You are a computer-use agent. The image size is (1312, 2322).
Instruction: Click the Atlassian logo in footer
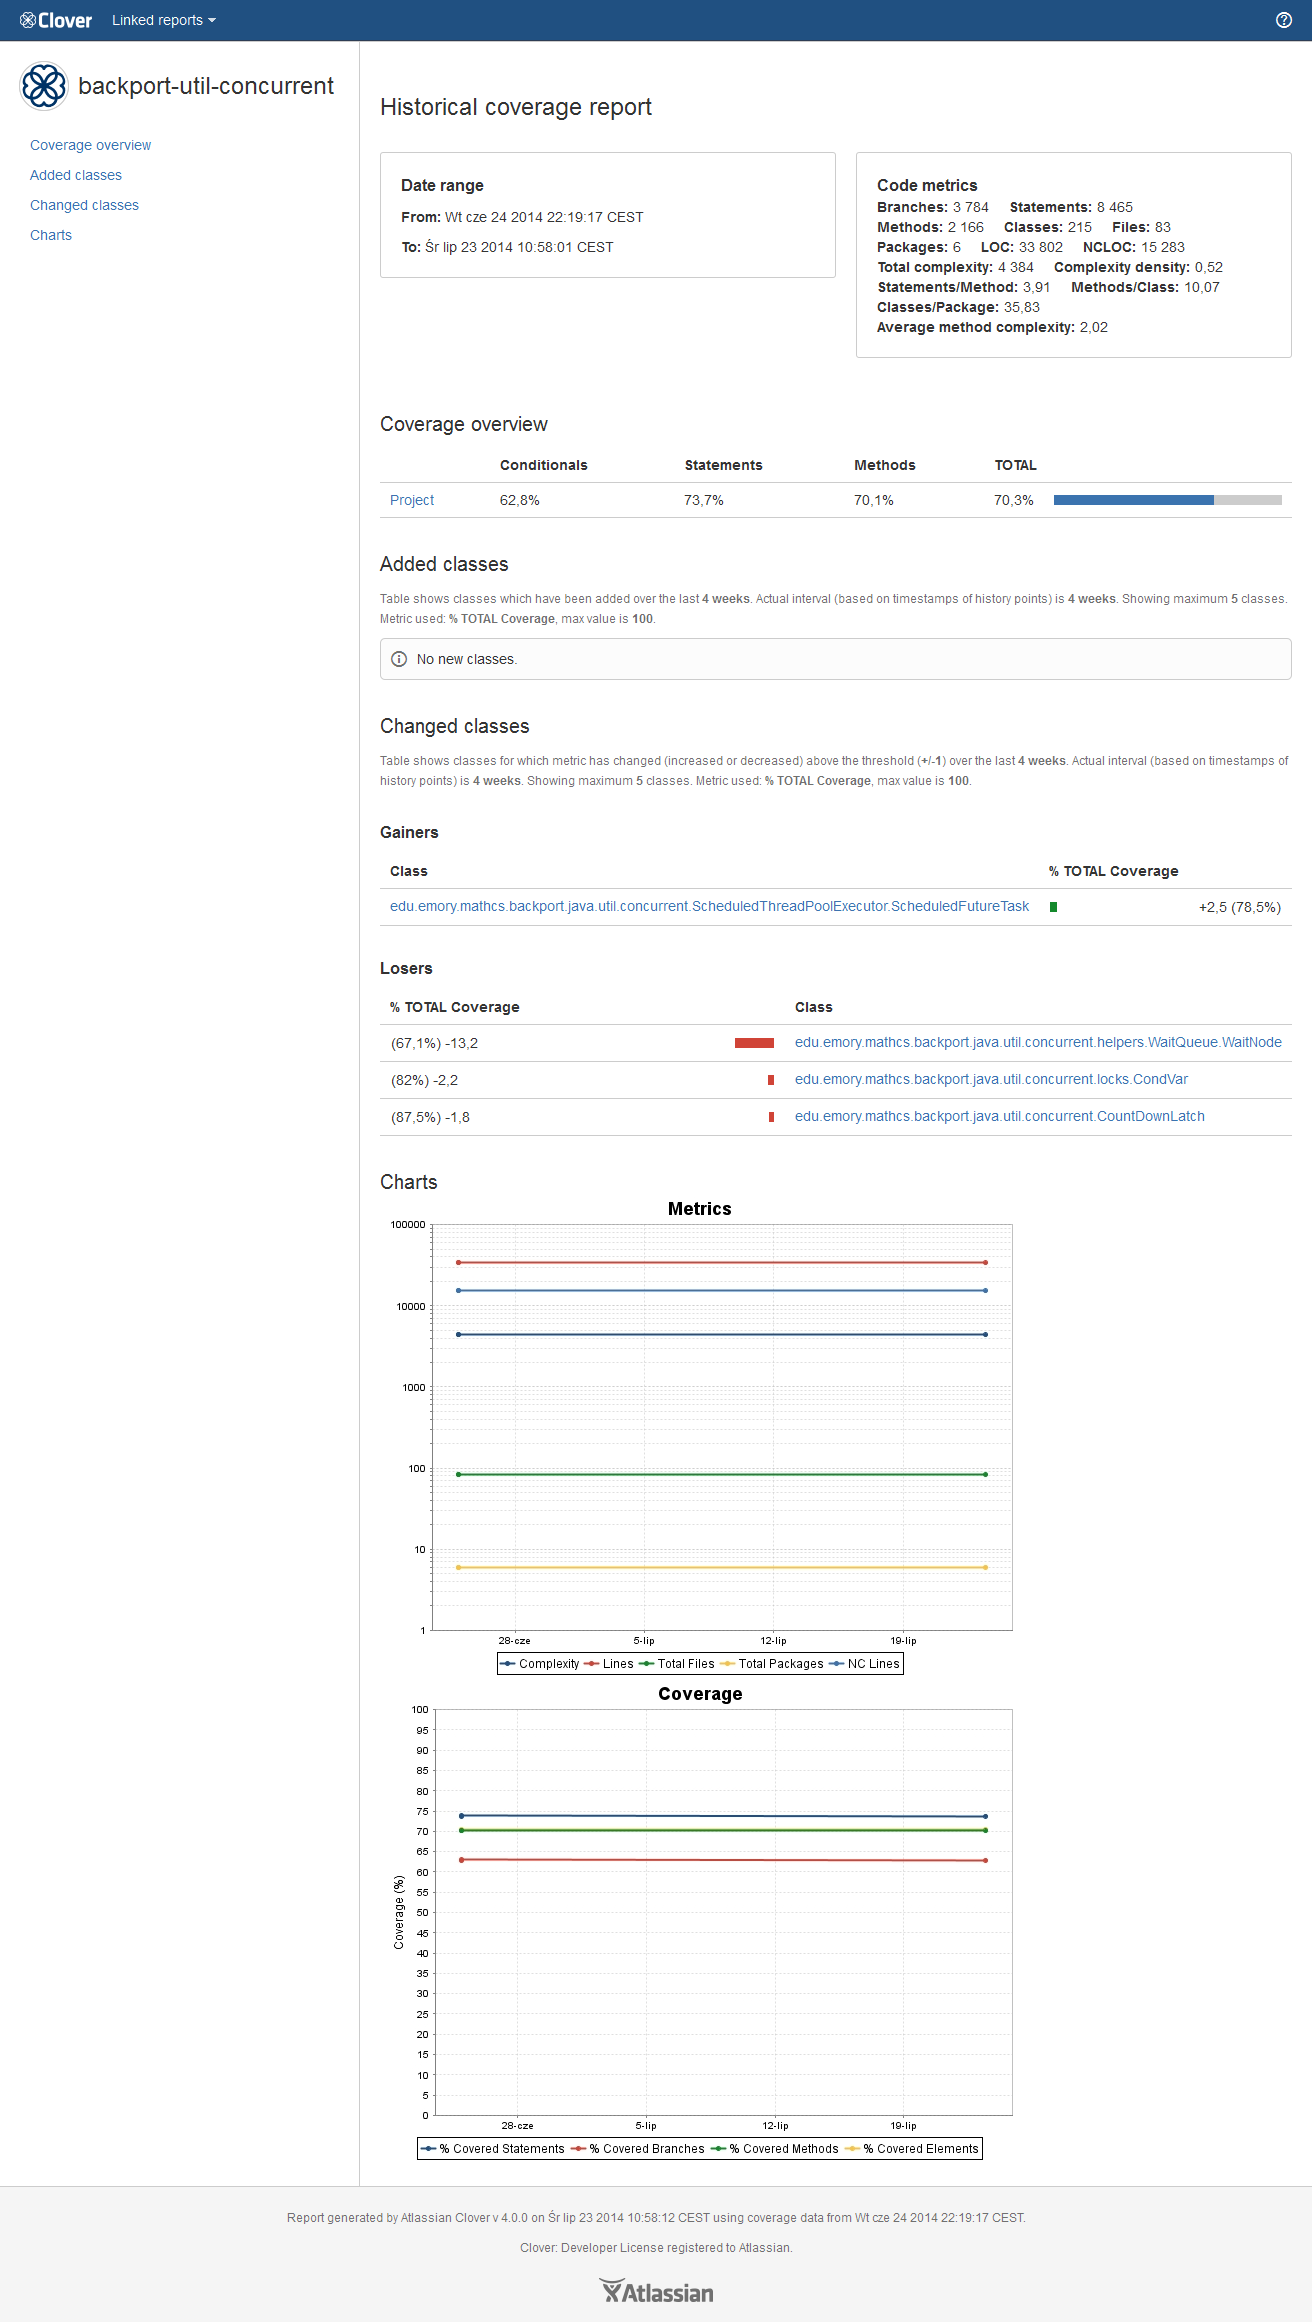(656, 2292)
